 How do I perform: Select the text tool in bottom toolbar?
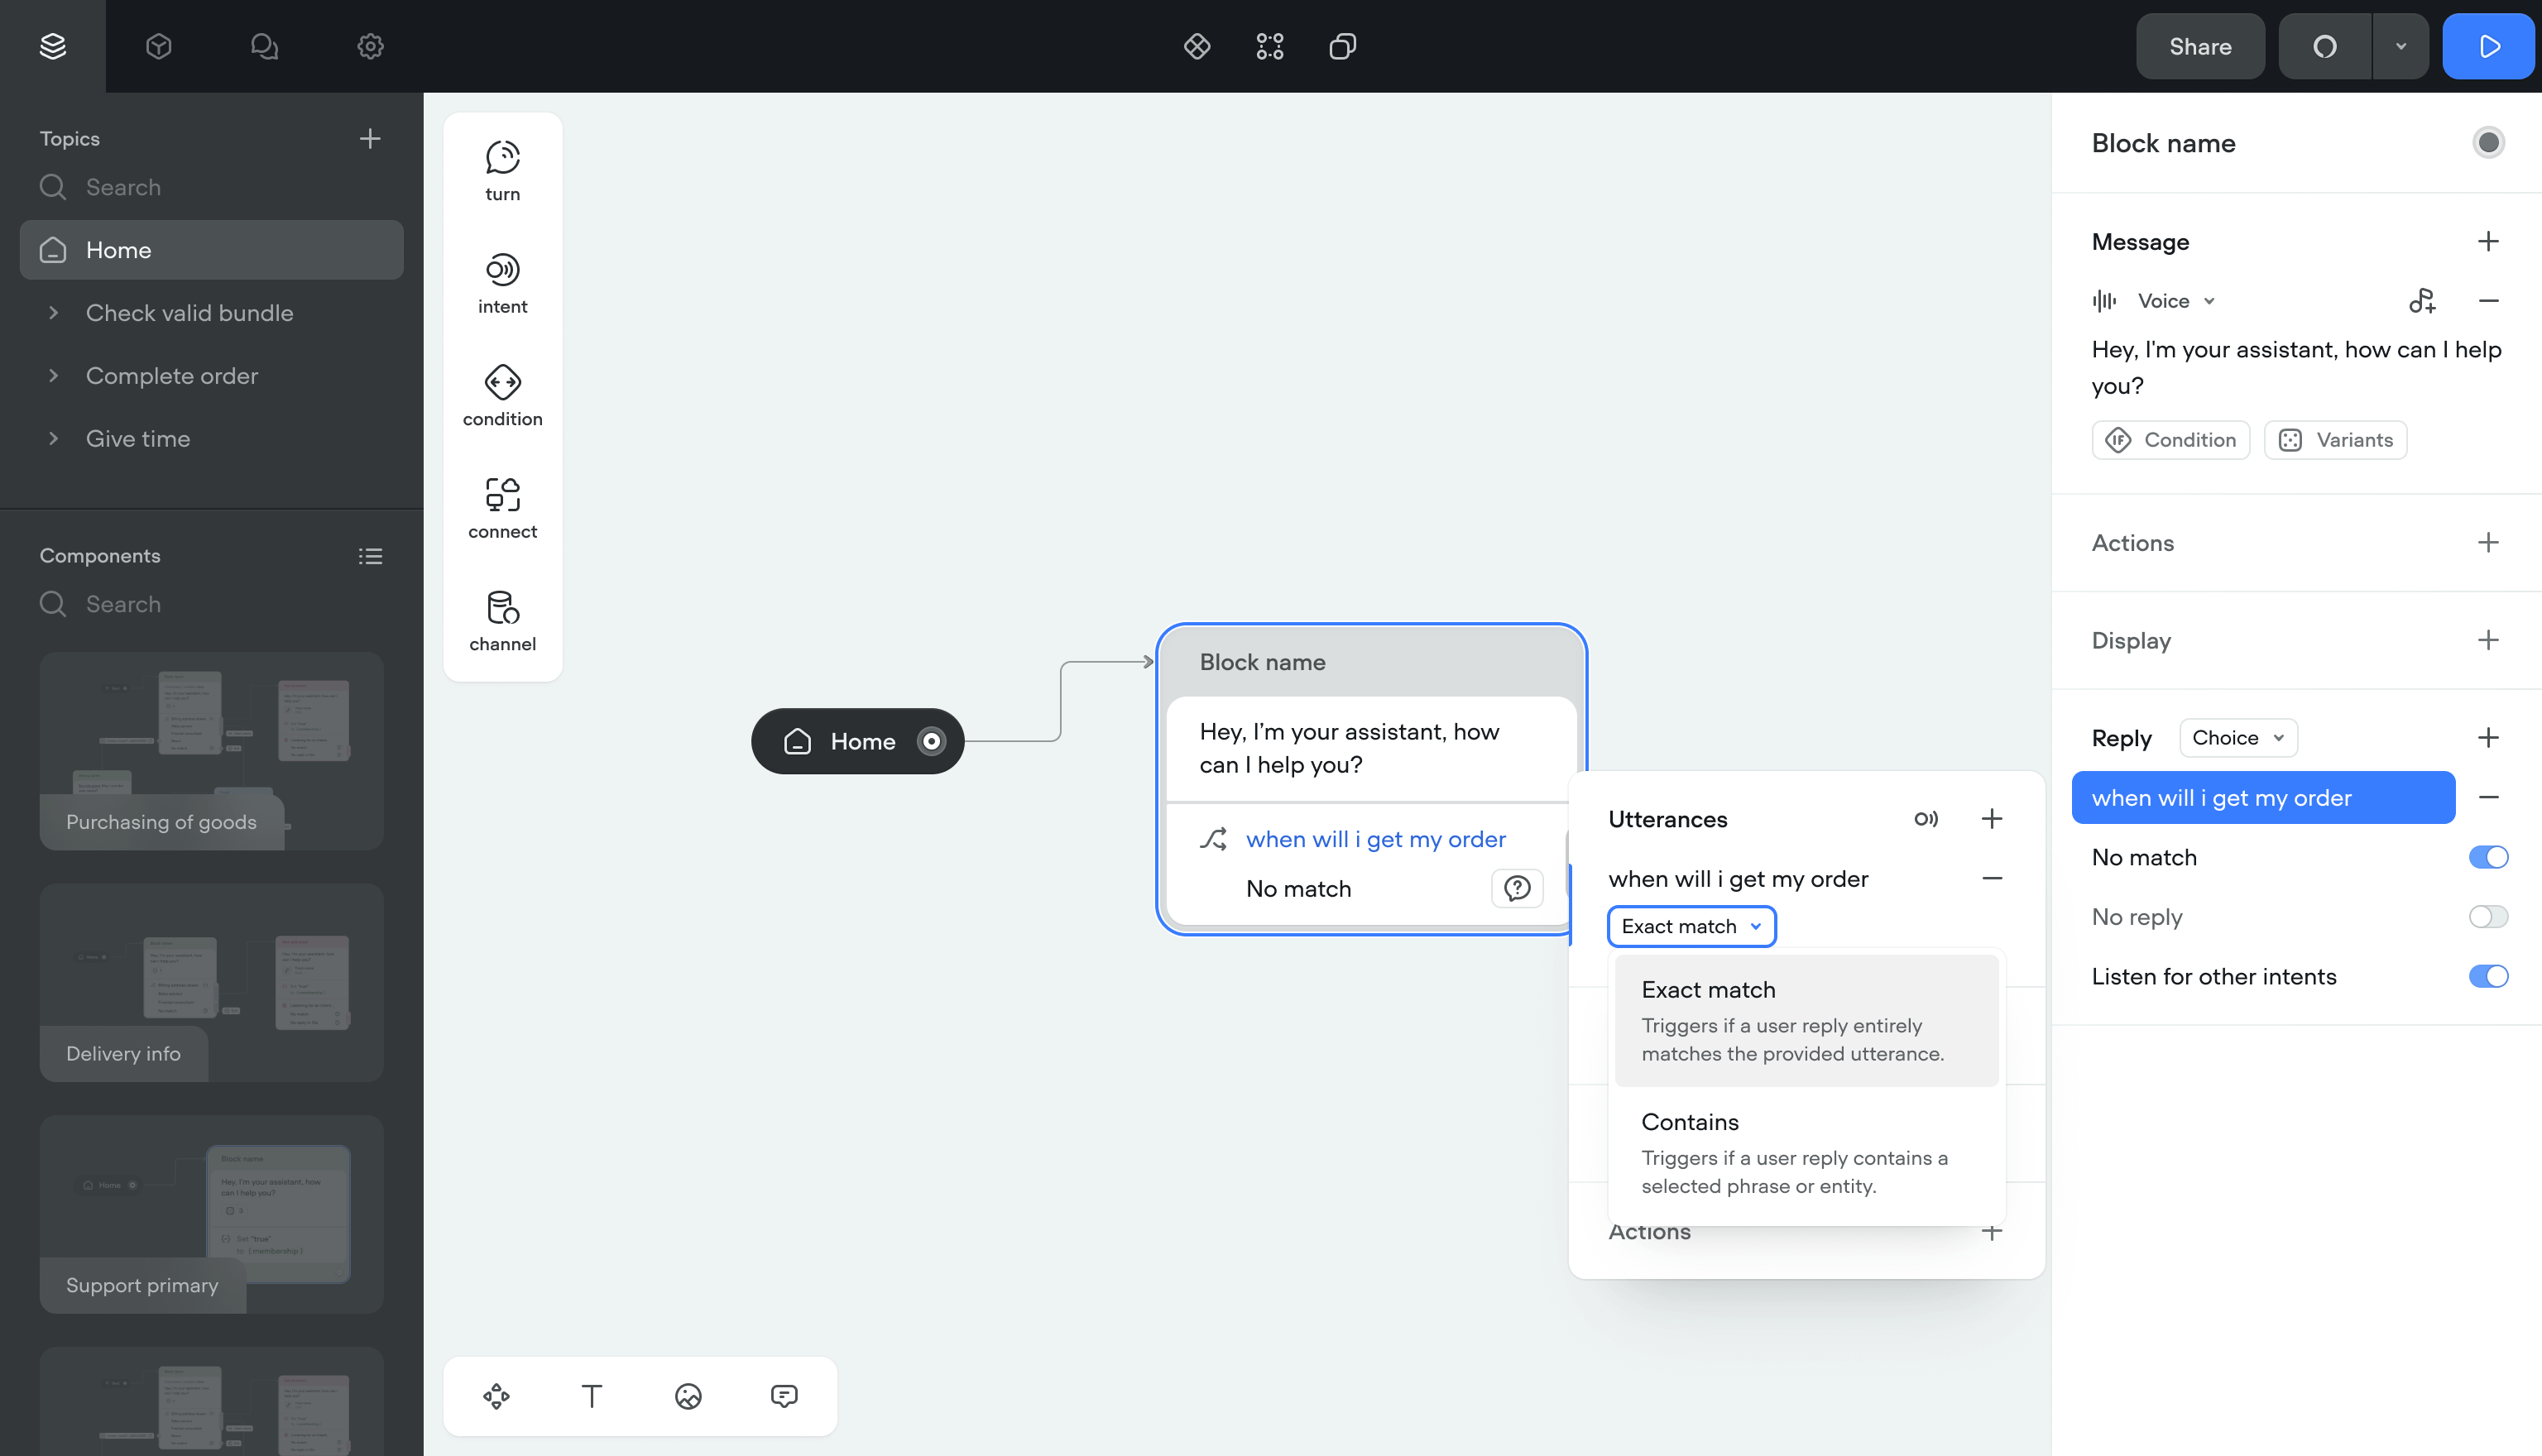[x=592, y=1395]
